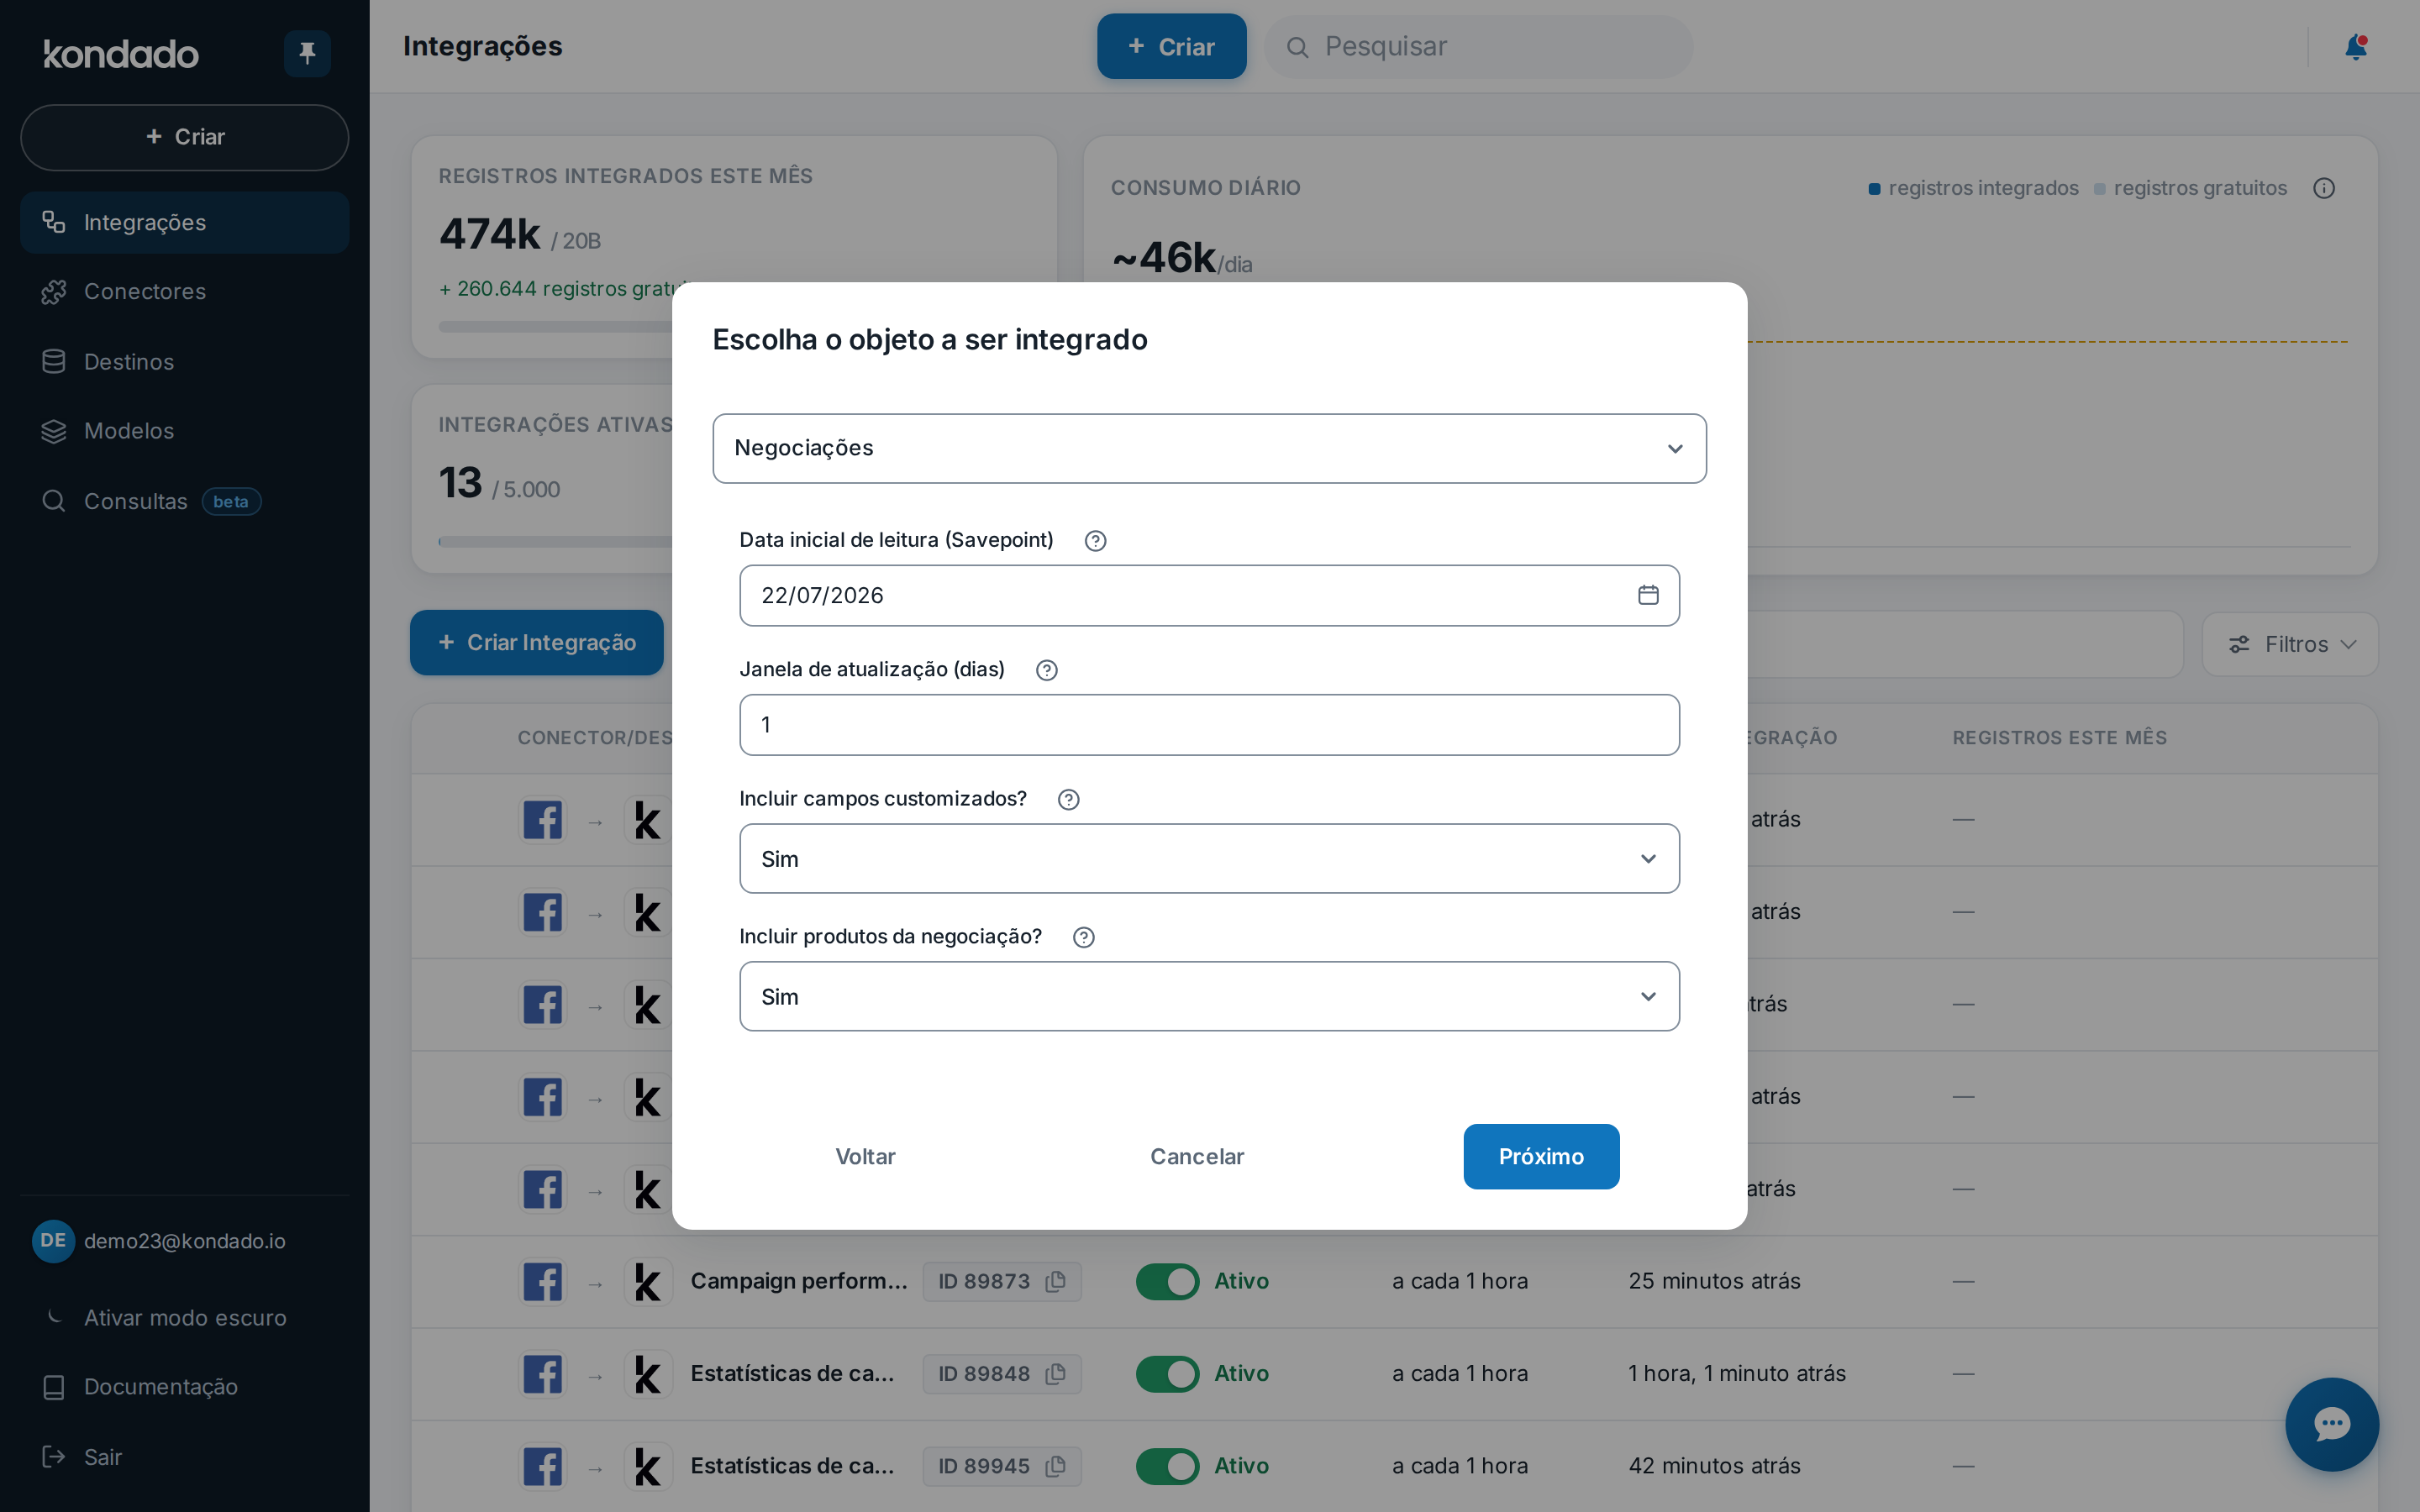Show help for Data inicial de leitura
Screen dimensions: 2420x1512
click(x=1095, y=541)
